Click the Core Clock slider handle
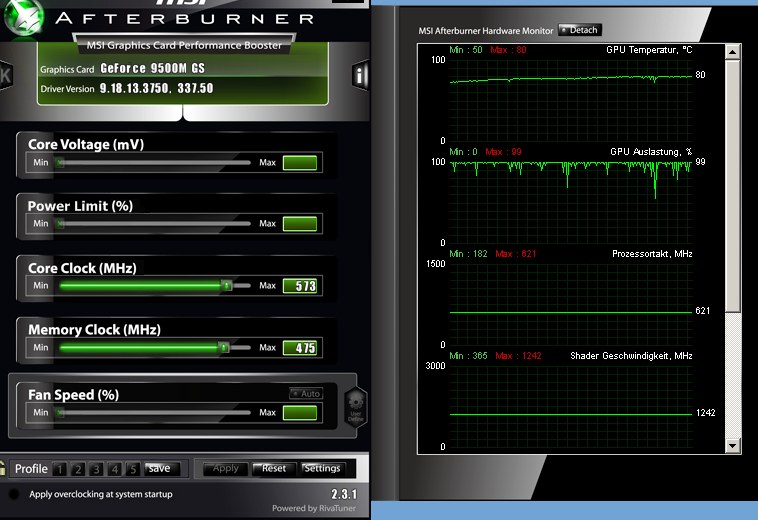This screenshot has width=758, height=520. coord(226,285)
